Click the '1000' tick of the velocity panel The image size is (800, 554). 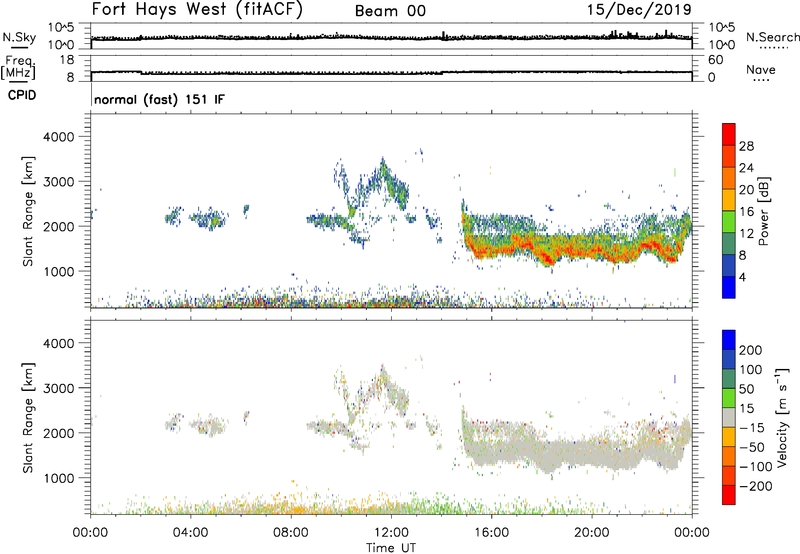coord(58,478)
